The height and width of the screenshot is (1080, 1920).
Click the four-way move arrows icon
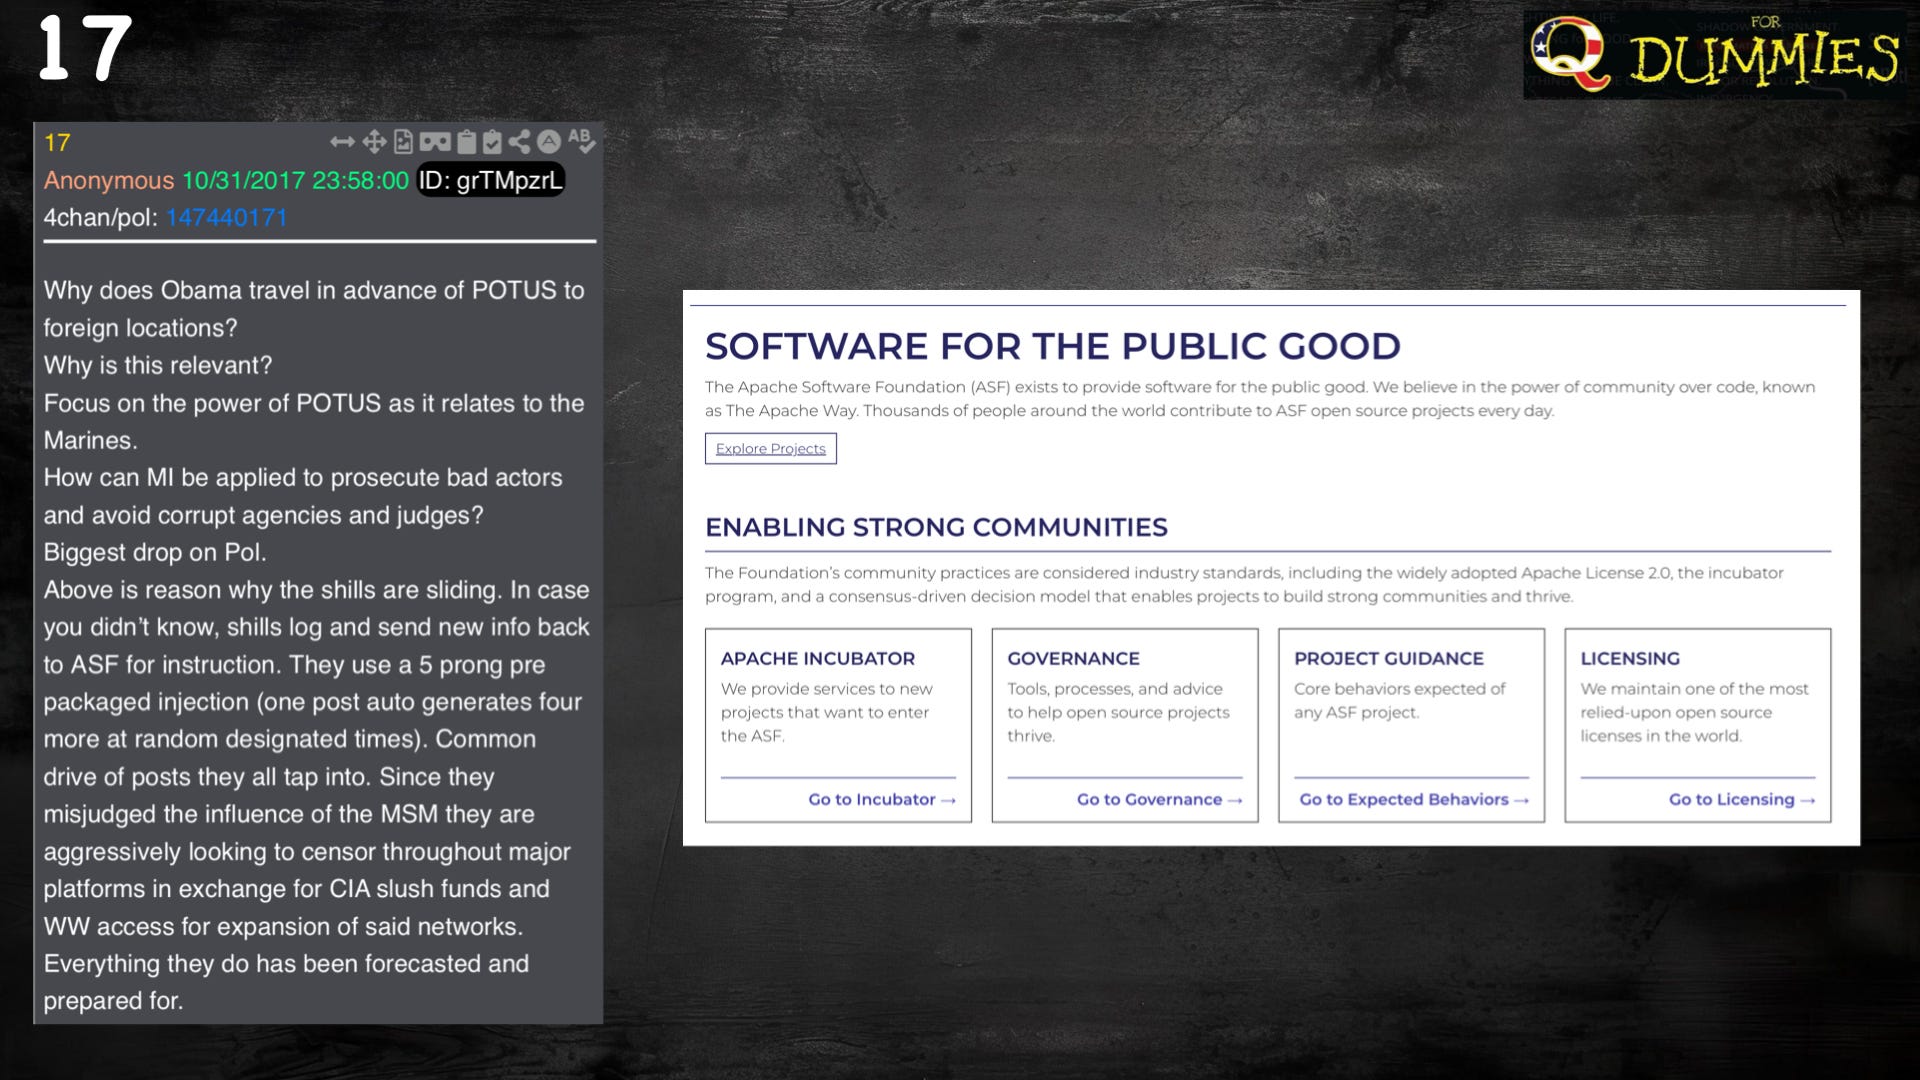pos(374,142)
